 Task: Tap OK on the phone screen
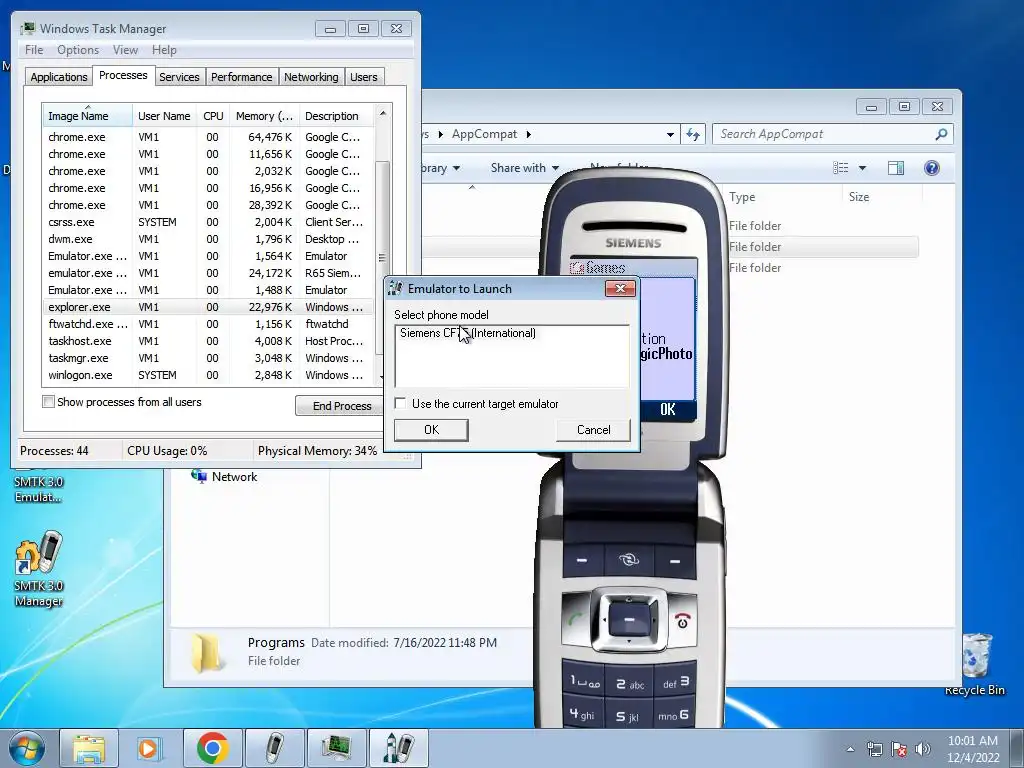click(667, 409)
